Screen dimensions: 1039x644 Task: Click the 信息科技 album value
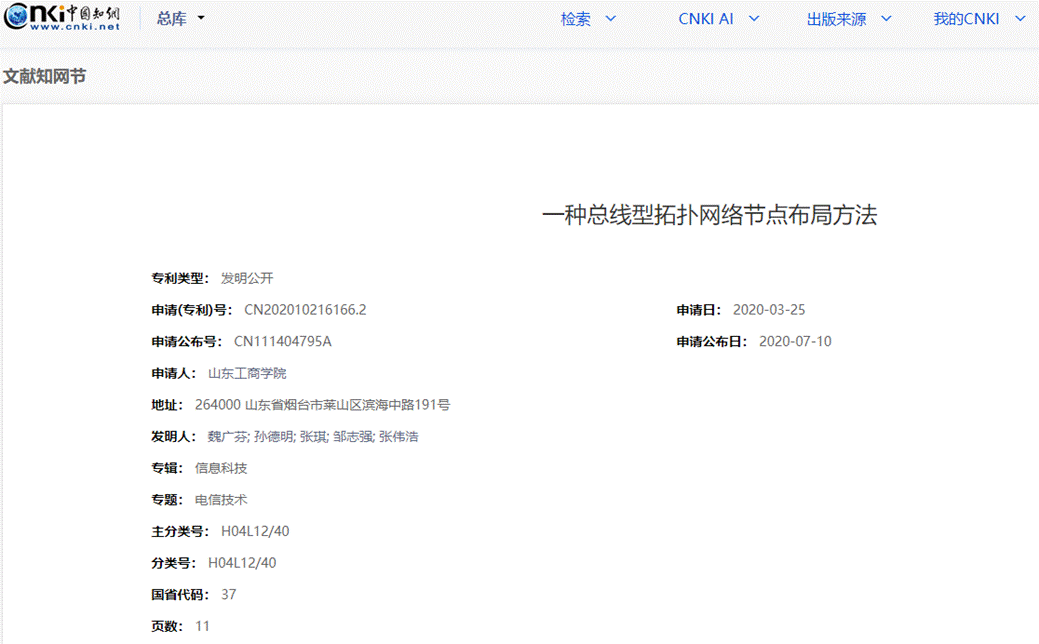221,468
